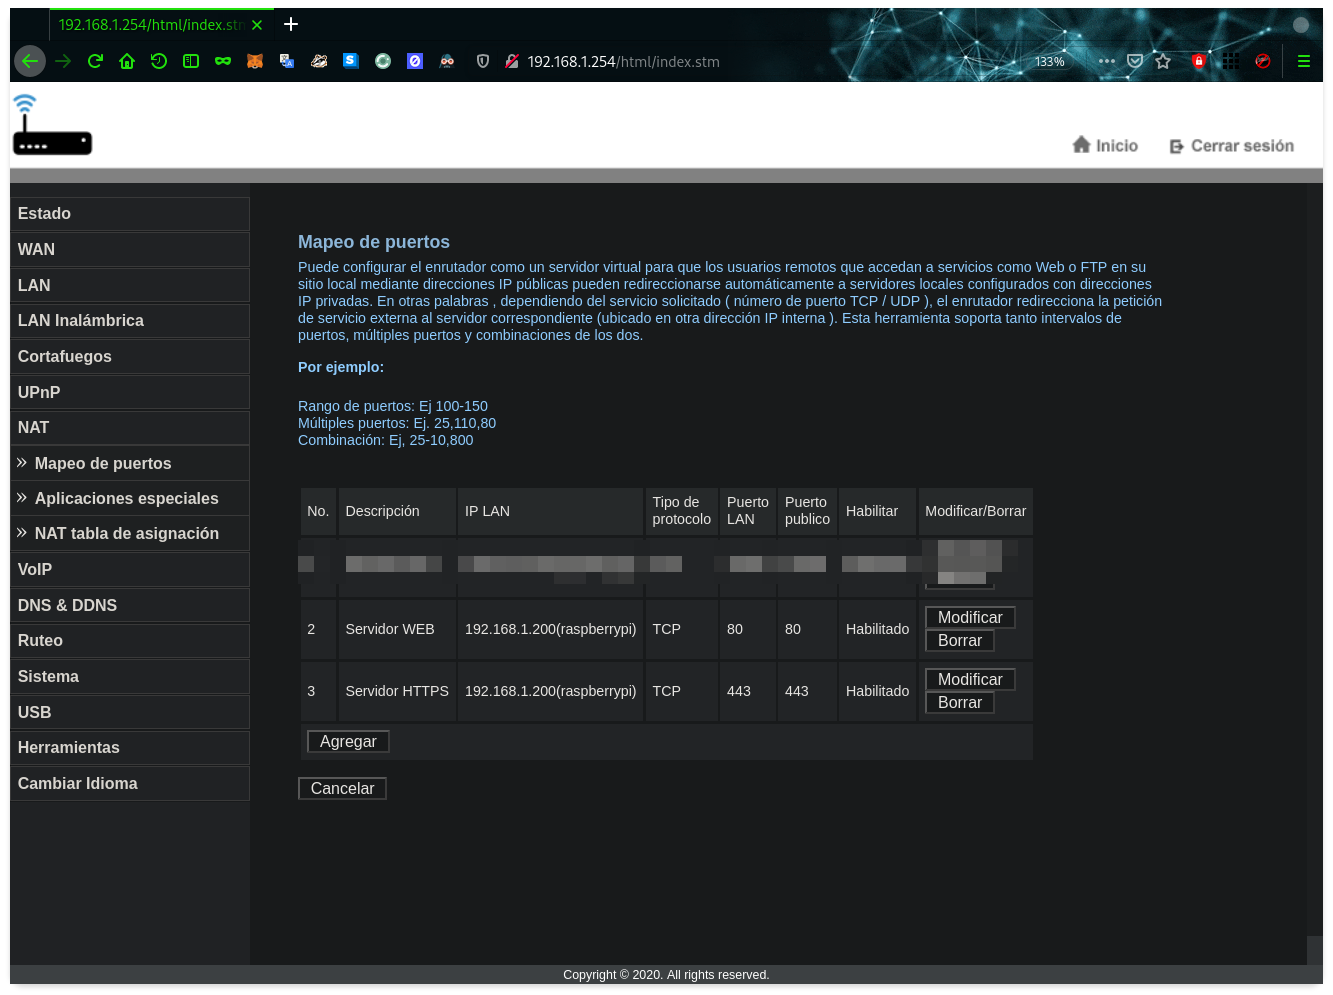Open page actions three-dots menu

(1106, 61)
